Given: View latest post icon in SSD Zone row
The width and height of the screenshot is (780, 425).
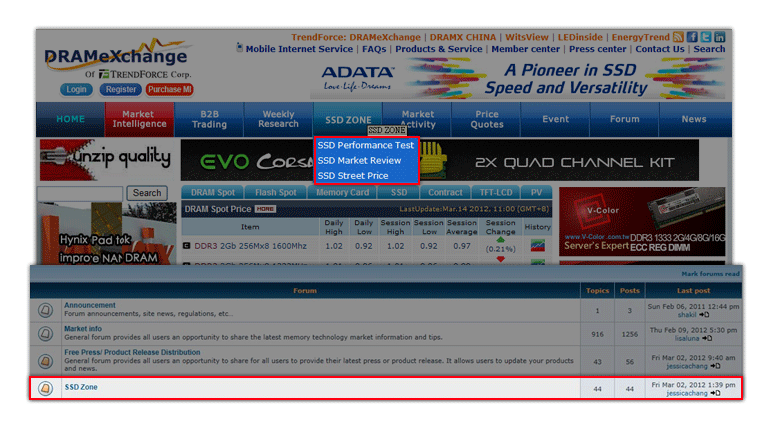Looking at the screenshot, I should (x=715, y=393).
